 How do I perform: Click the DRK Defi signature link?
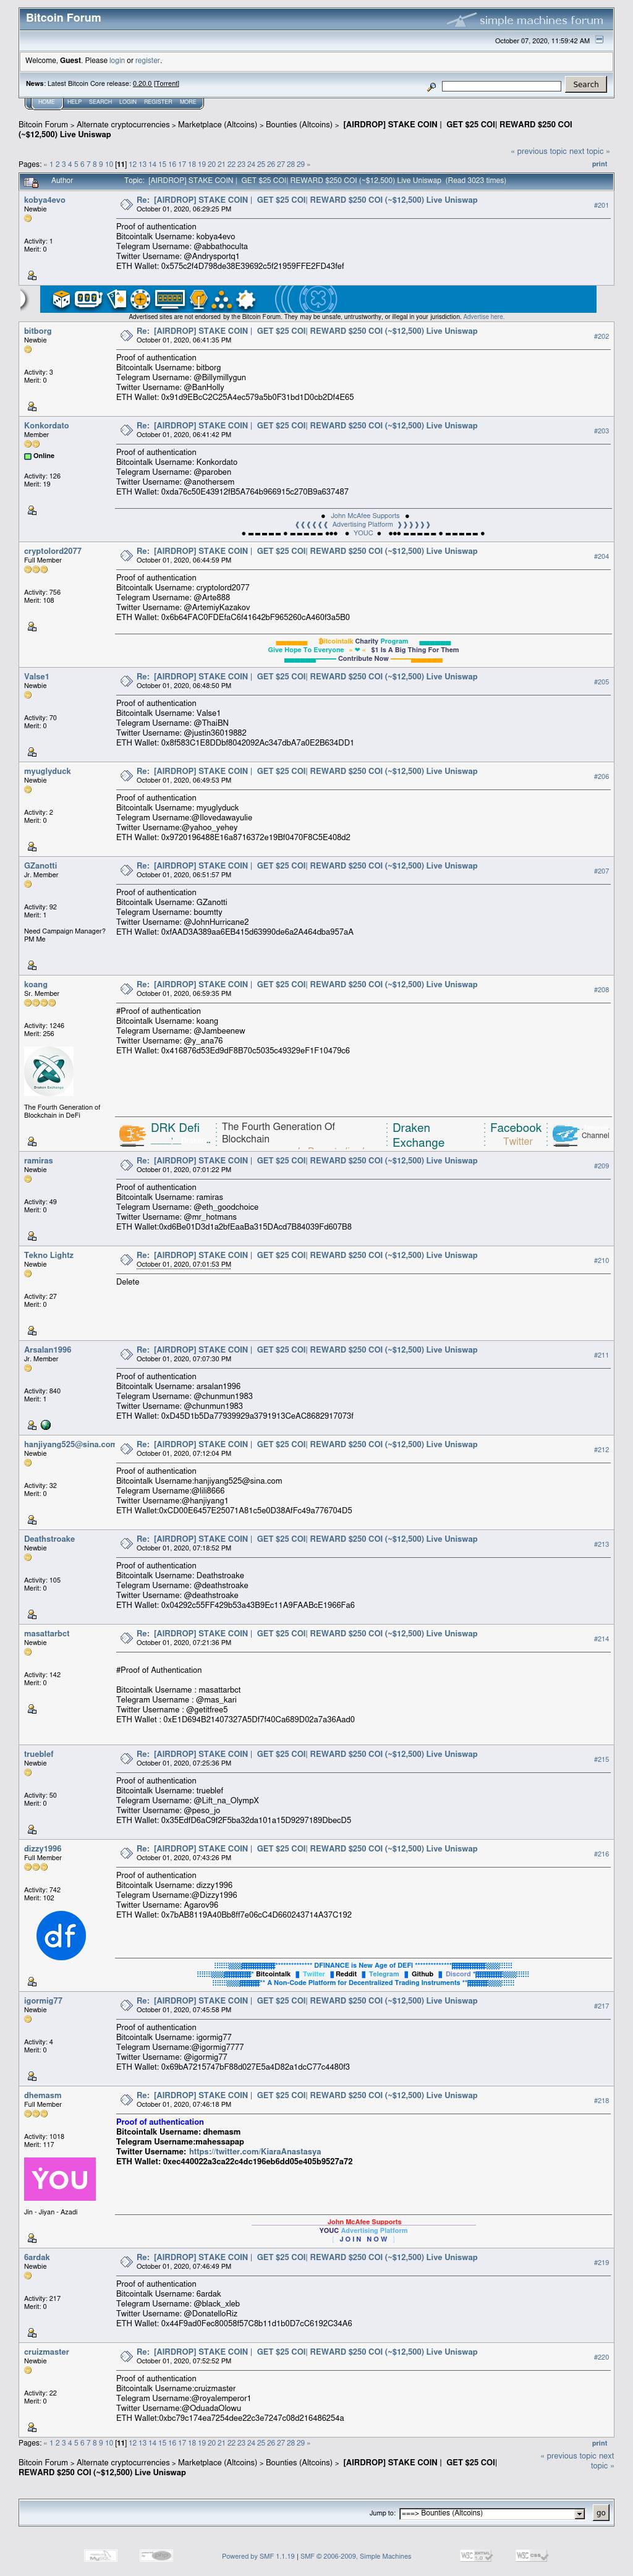[175, 1128]
